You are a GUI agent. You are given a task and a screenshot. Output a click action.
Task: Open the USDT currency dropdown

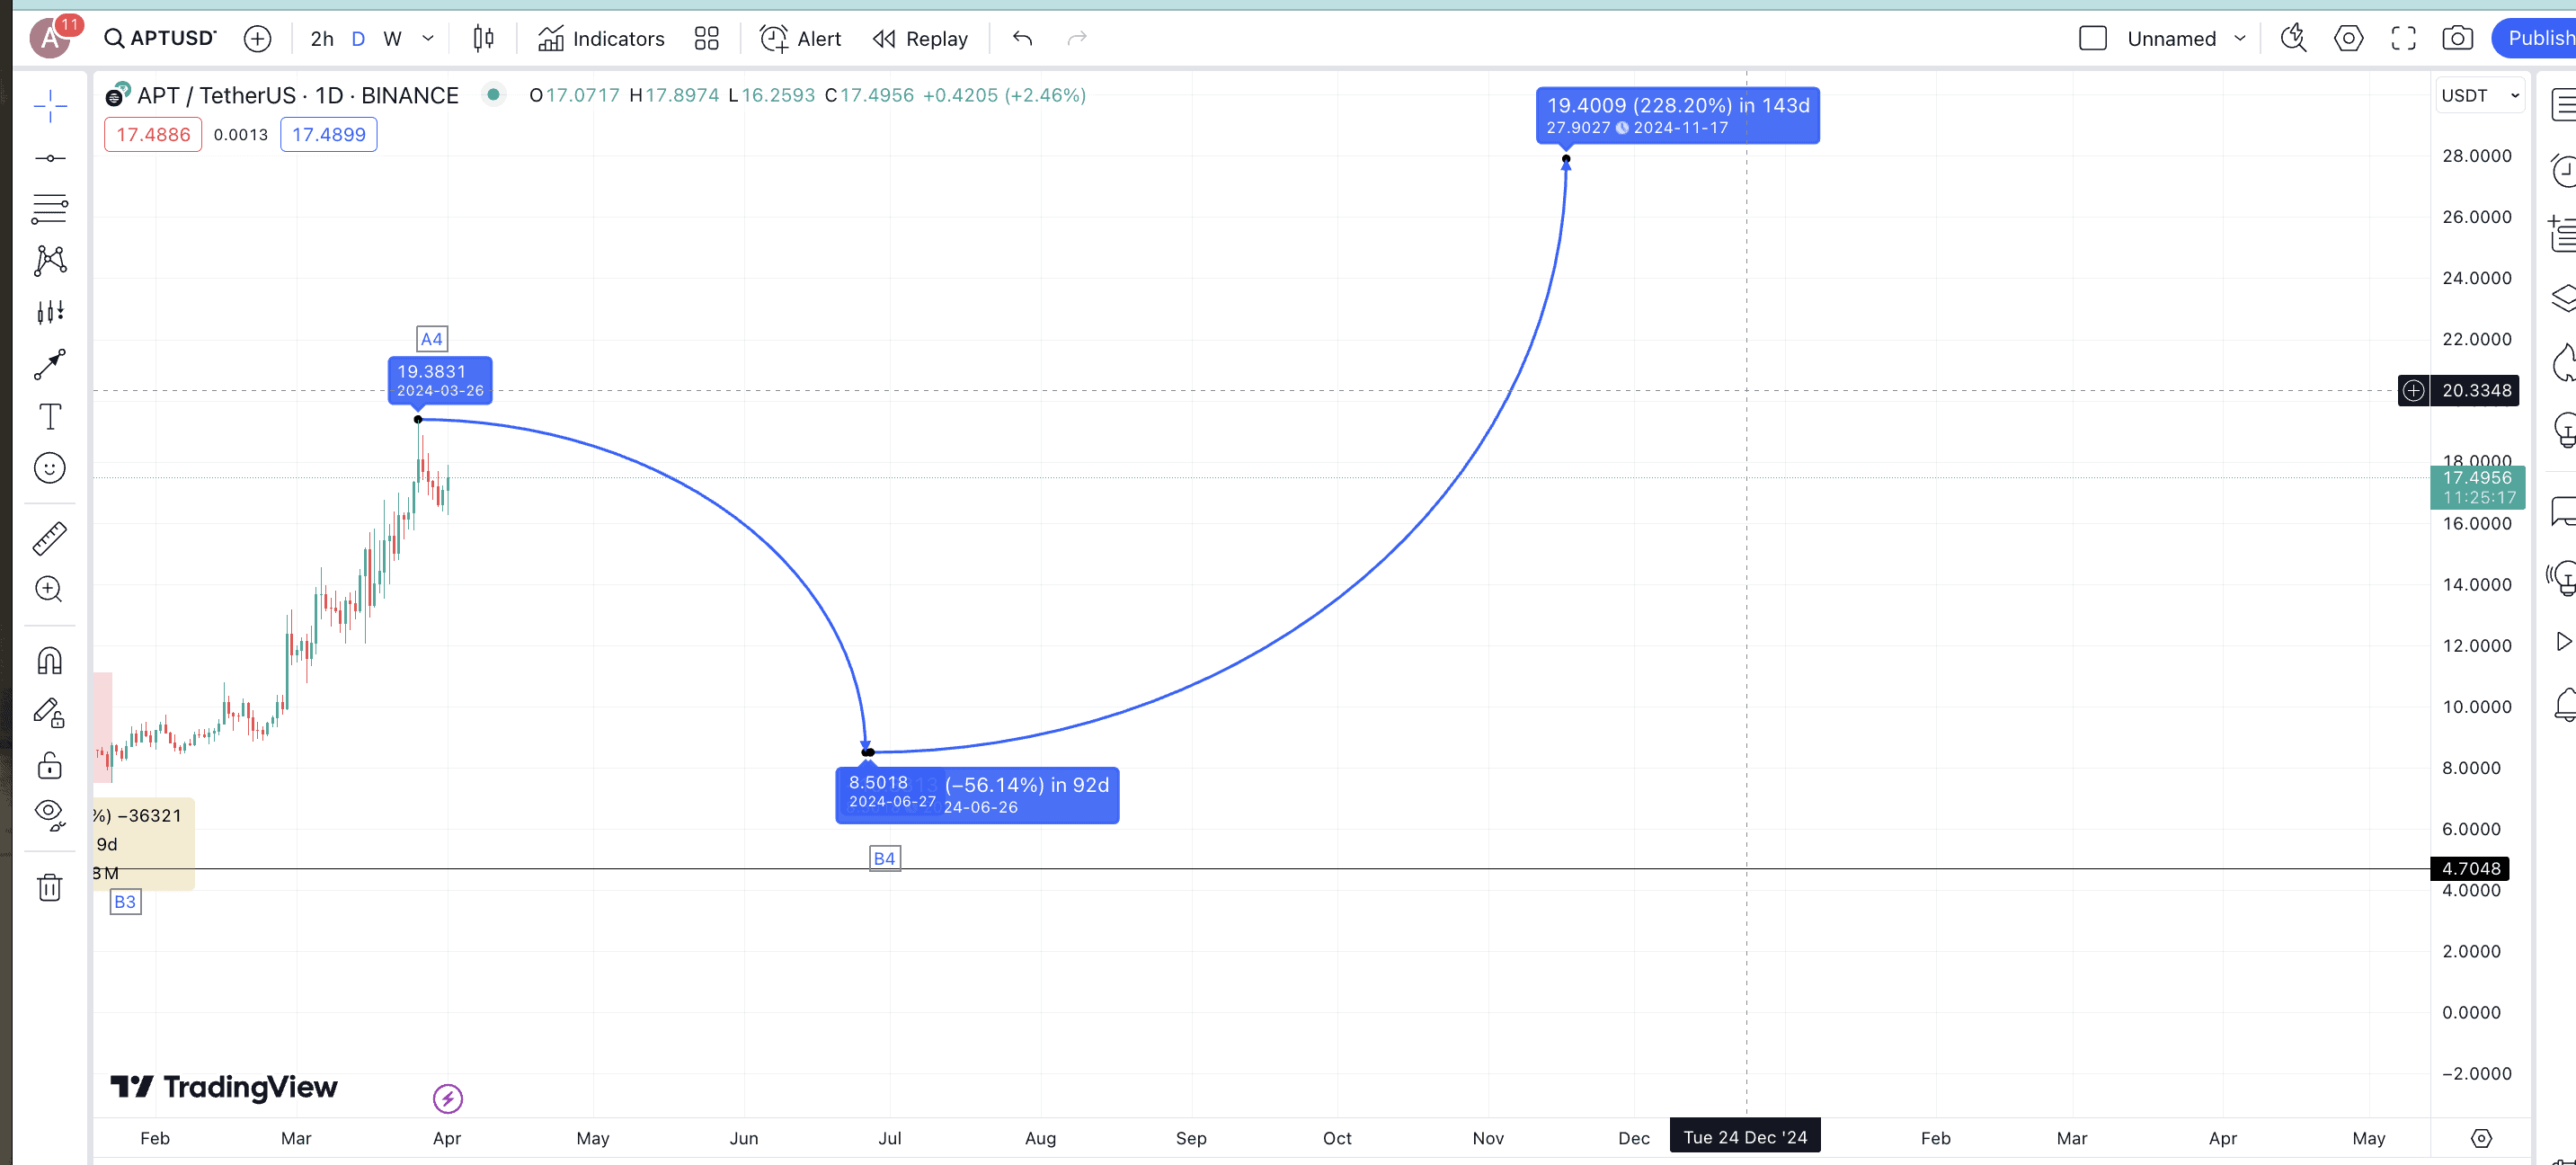pyautogui.click(x=2478, y=95)
